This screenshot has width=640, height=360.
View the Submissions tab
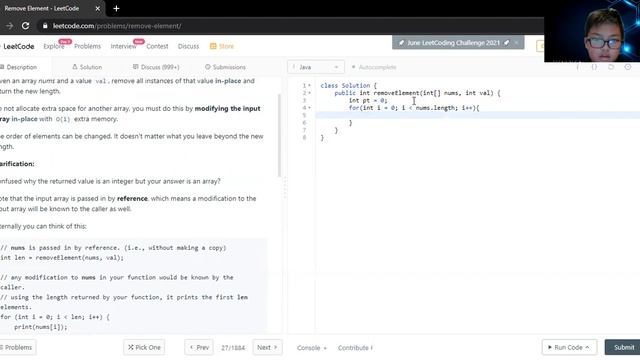(x=225, y=67)
